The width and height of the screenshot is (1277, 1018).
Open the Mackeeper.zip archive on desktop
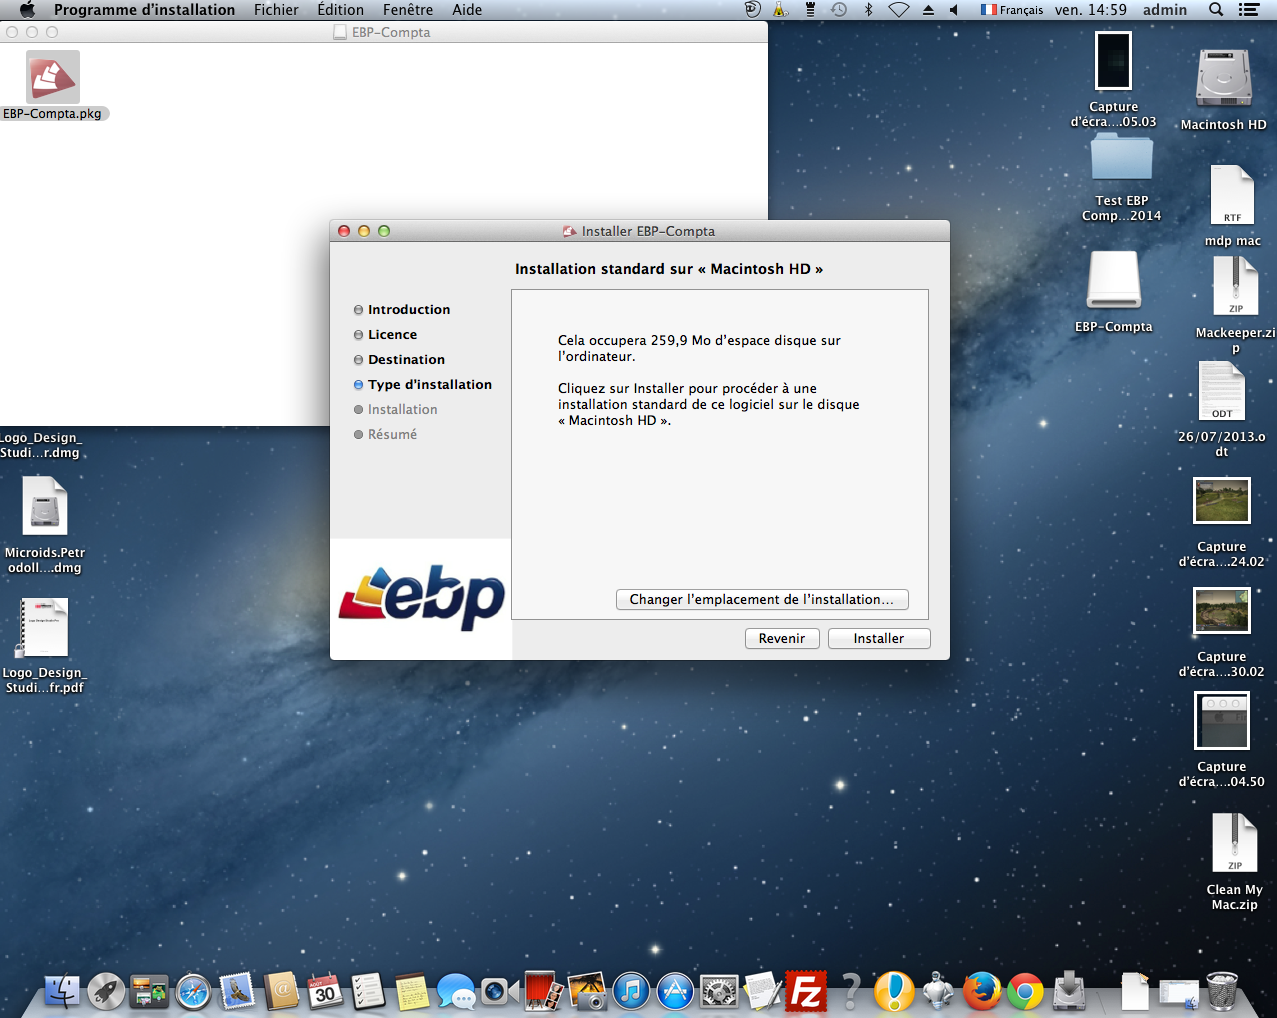tap(1236, 287)
